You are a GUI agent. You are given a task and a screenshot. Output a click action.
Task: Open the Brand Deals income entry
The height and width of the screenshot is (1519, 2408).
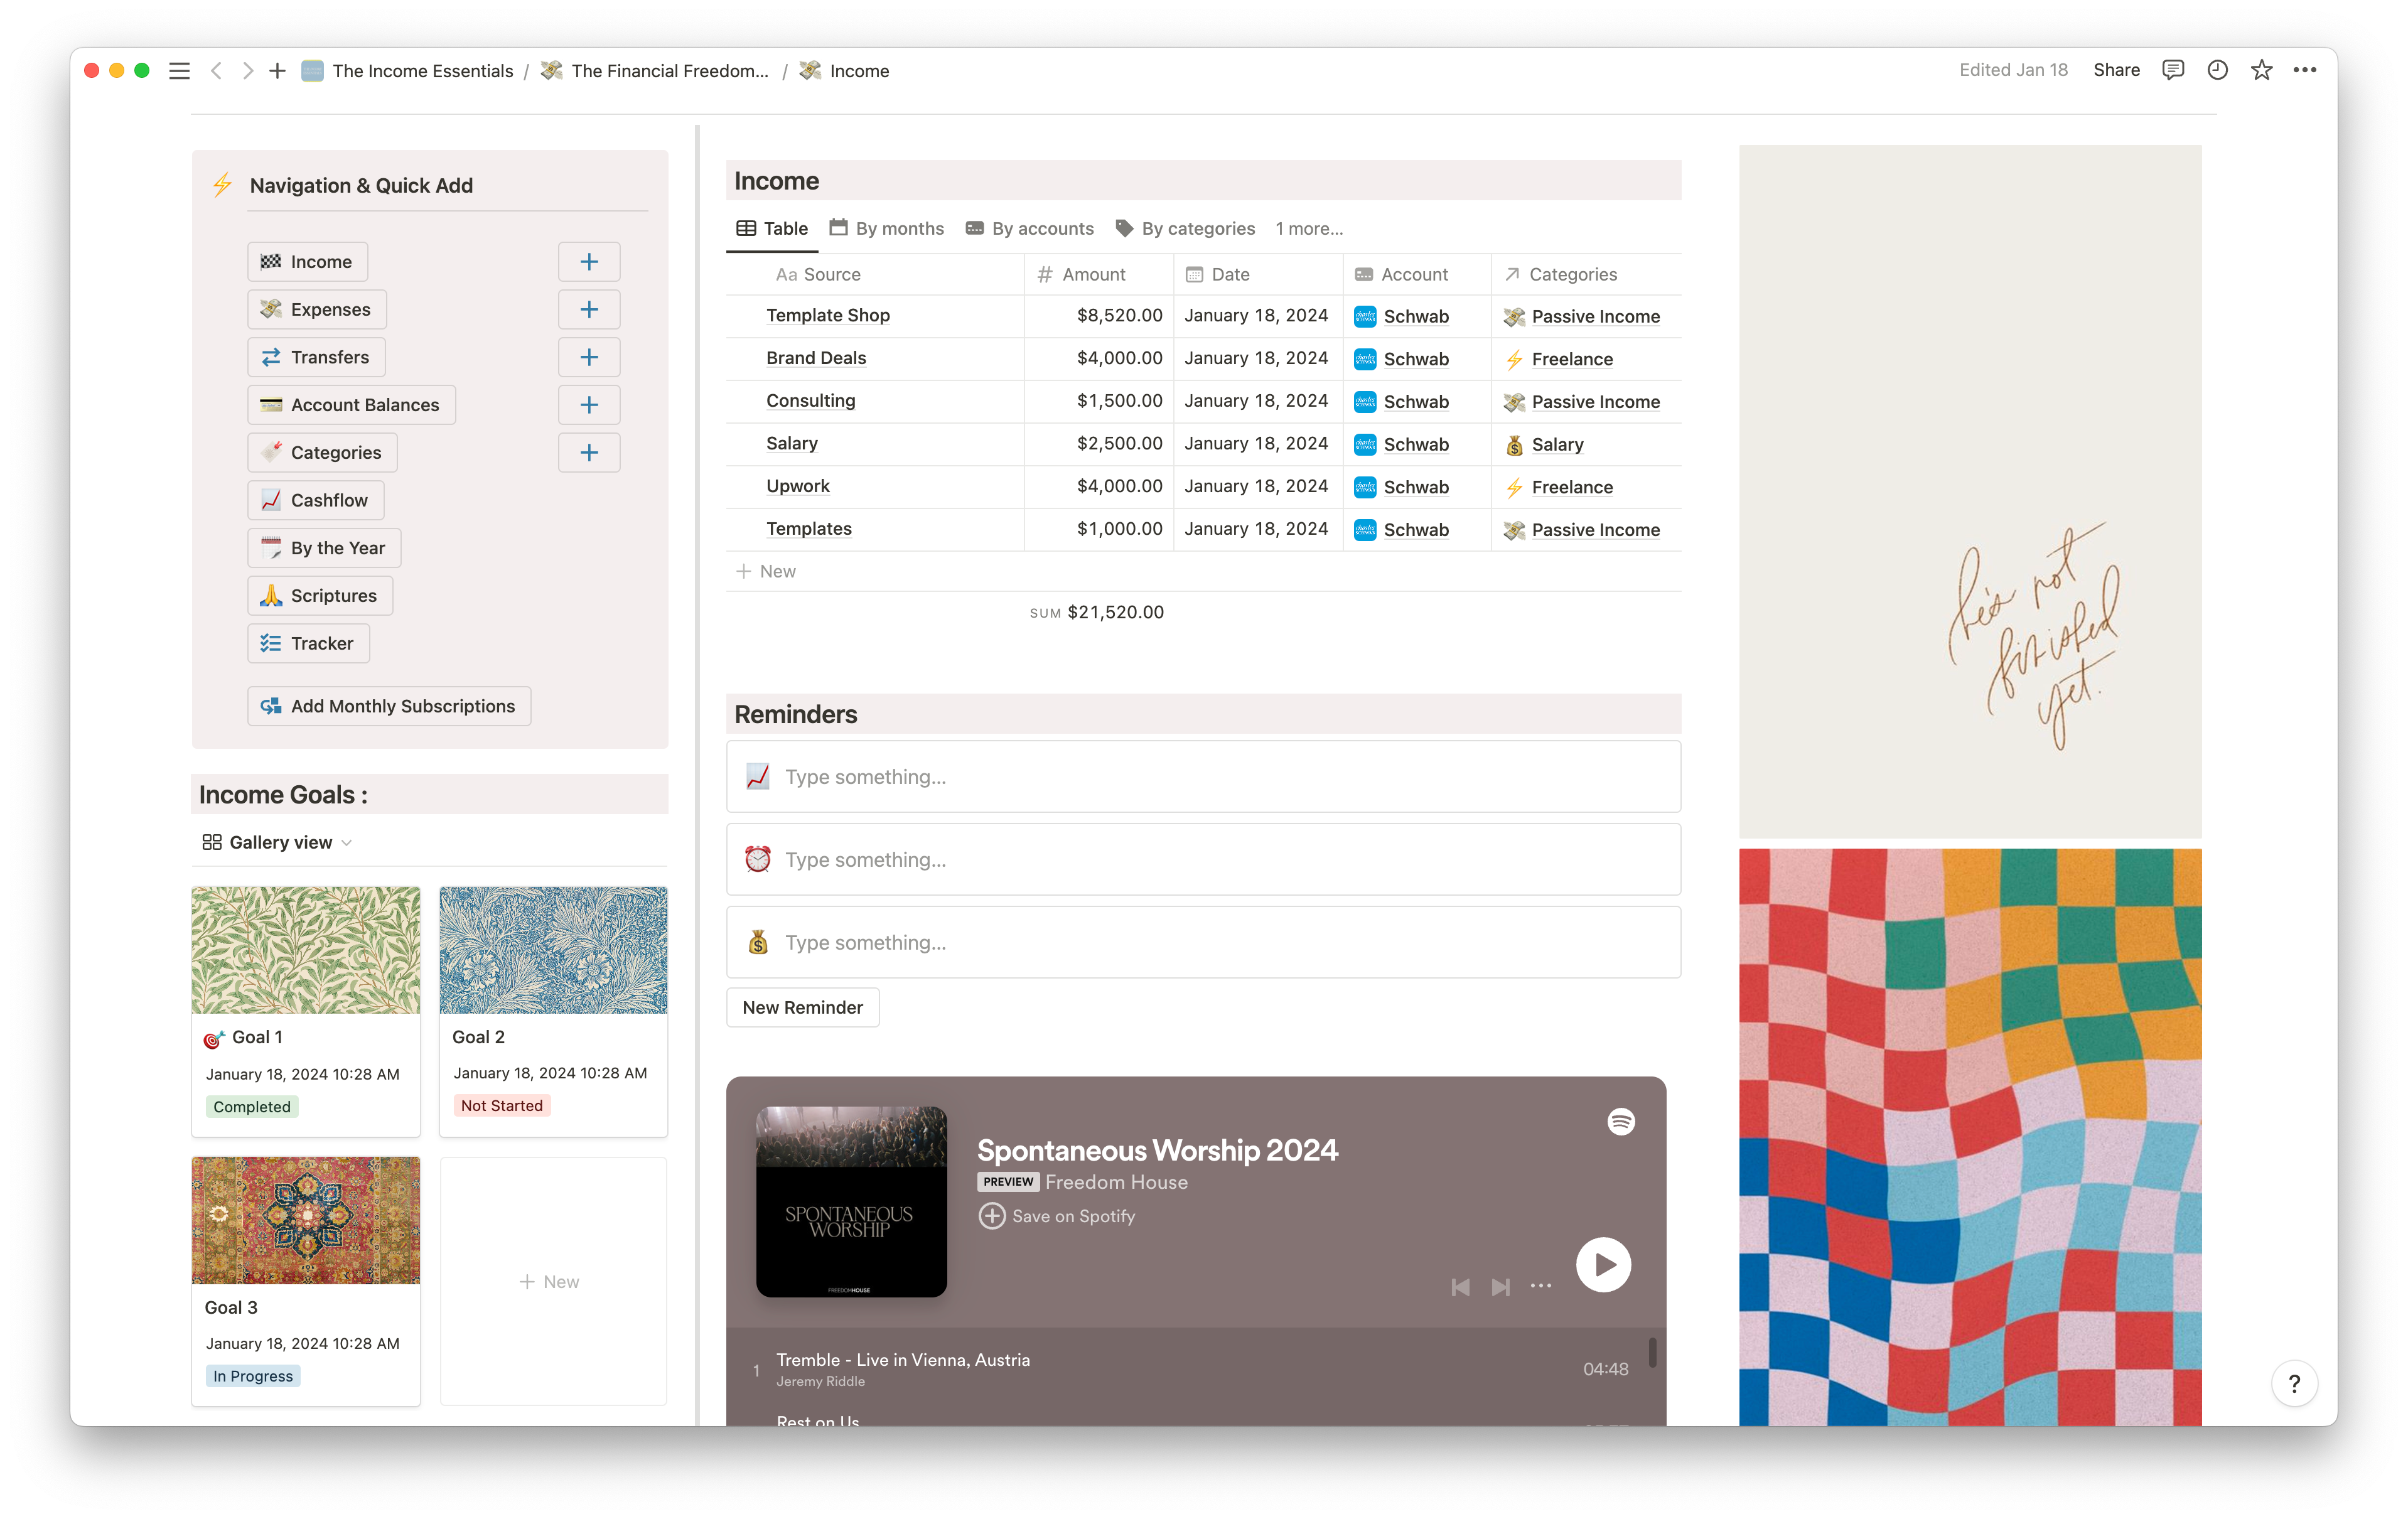[816, 359]
